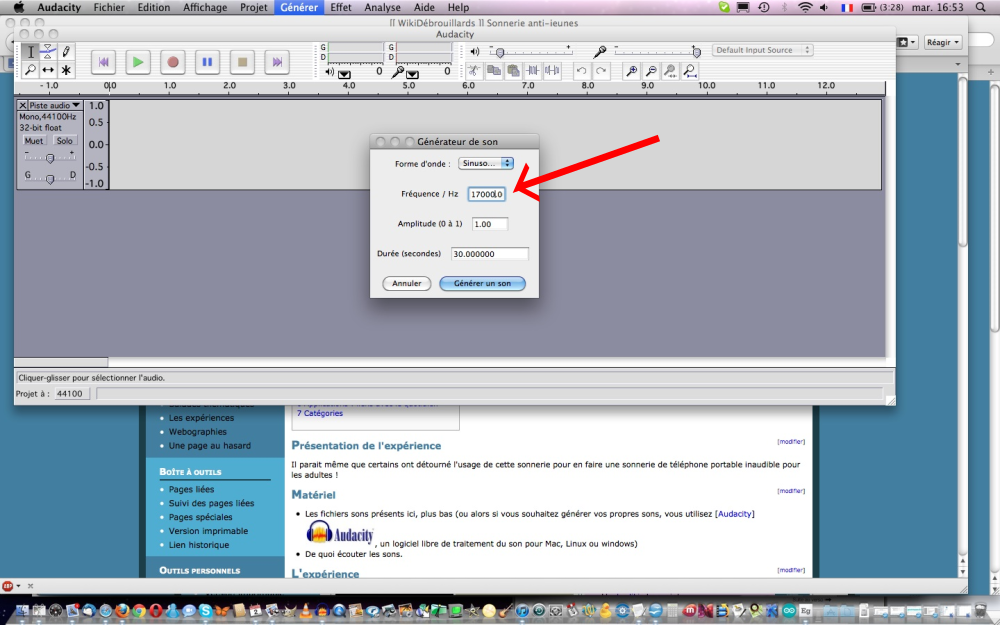This screenshot has height=625, width=1000.
Task: Choose the Time Shift tool
Action: click(47, 70)
